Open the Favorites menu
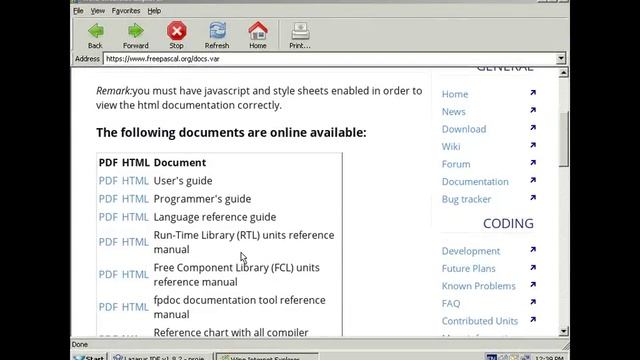This screenshot has width=640, height=360. [x=126, y=11]
